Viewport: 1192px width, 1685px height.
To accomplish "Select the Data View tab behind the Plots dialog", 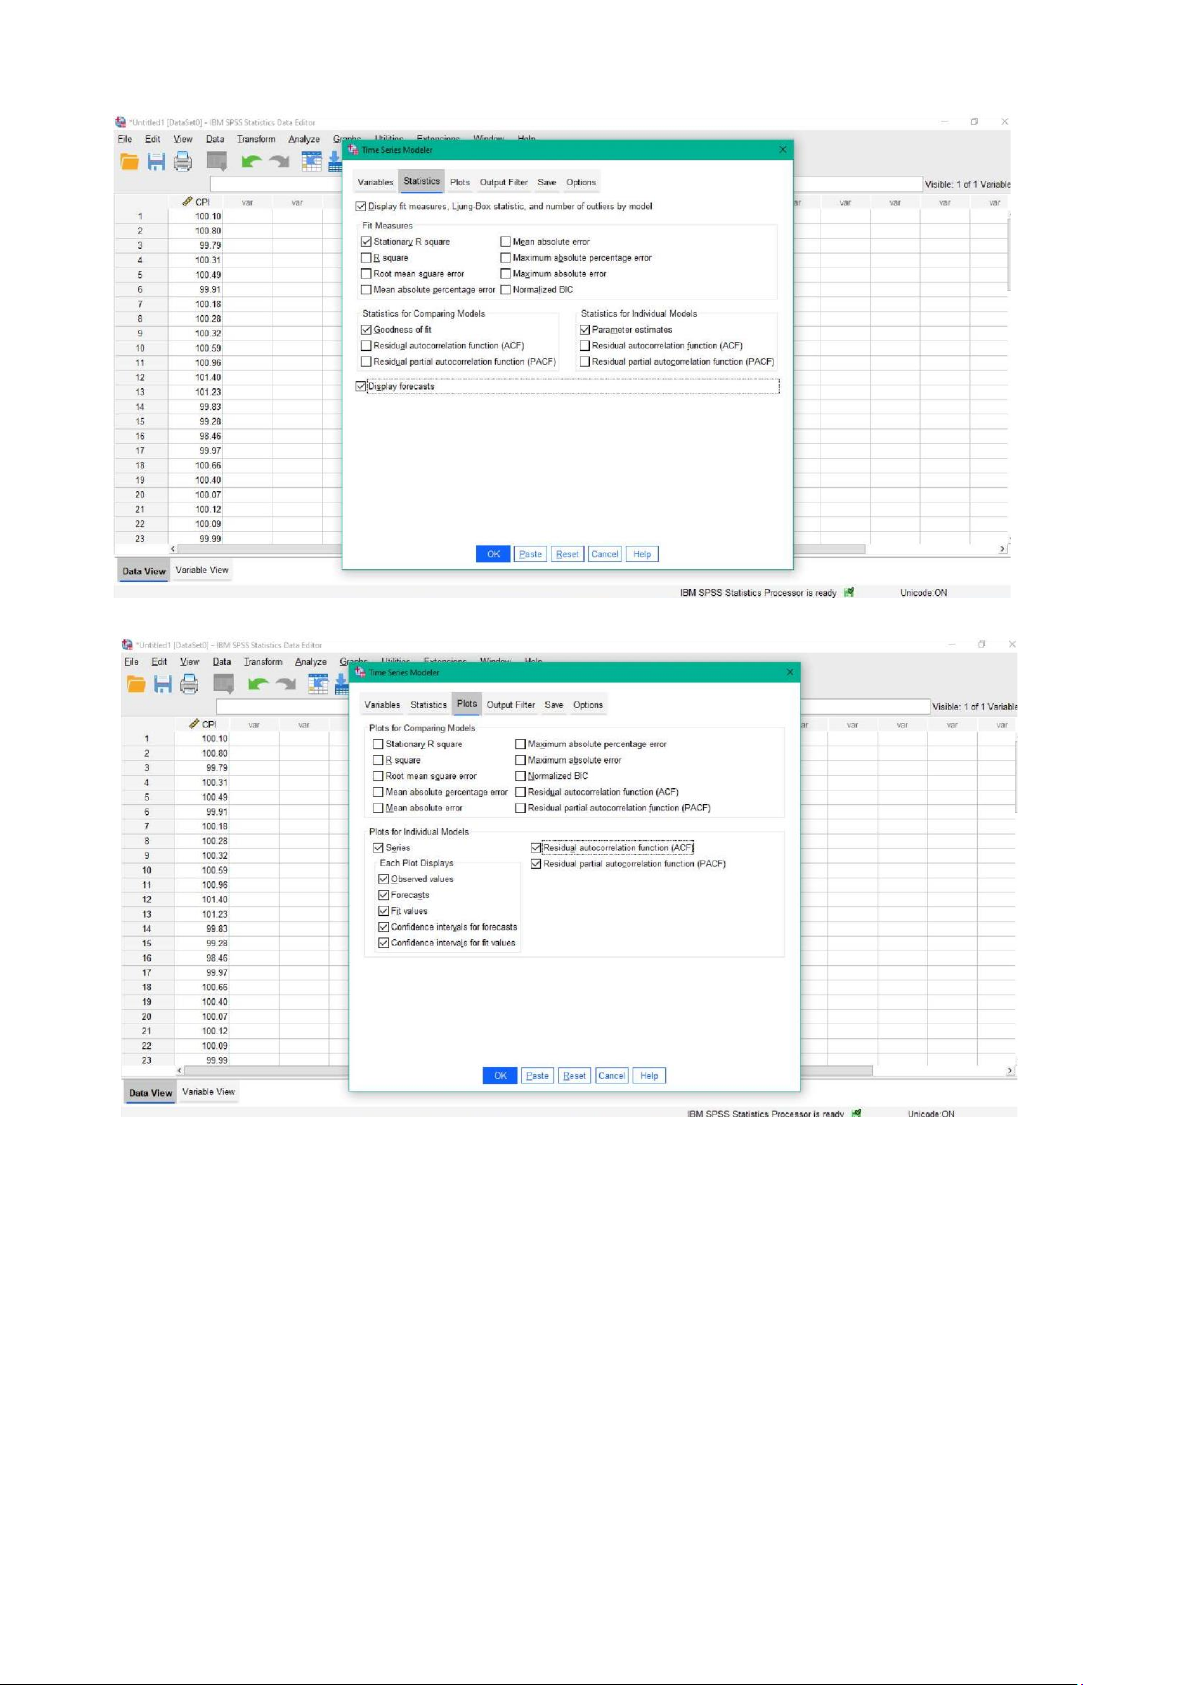I will point(151,1093).
